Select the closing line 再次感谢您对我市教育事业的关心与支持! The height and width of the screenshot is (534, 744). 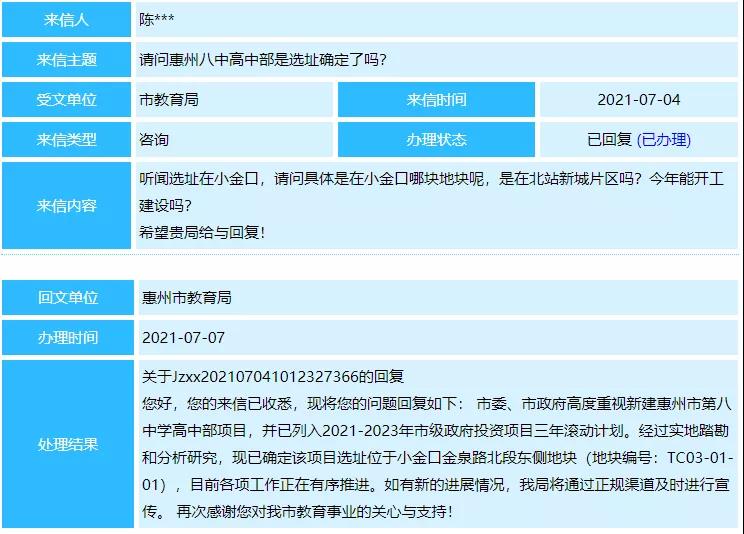tap(315, 512)
